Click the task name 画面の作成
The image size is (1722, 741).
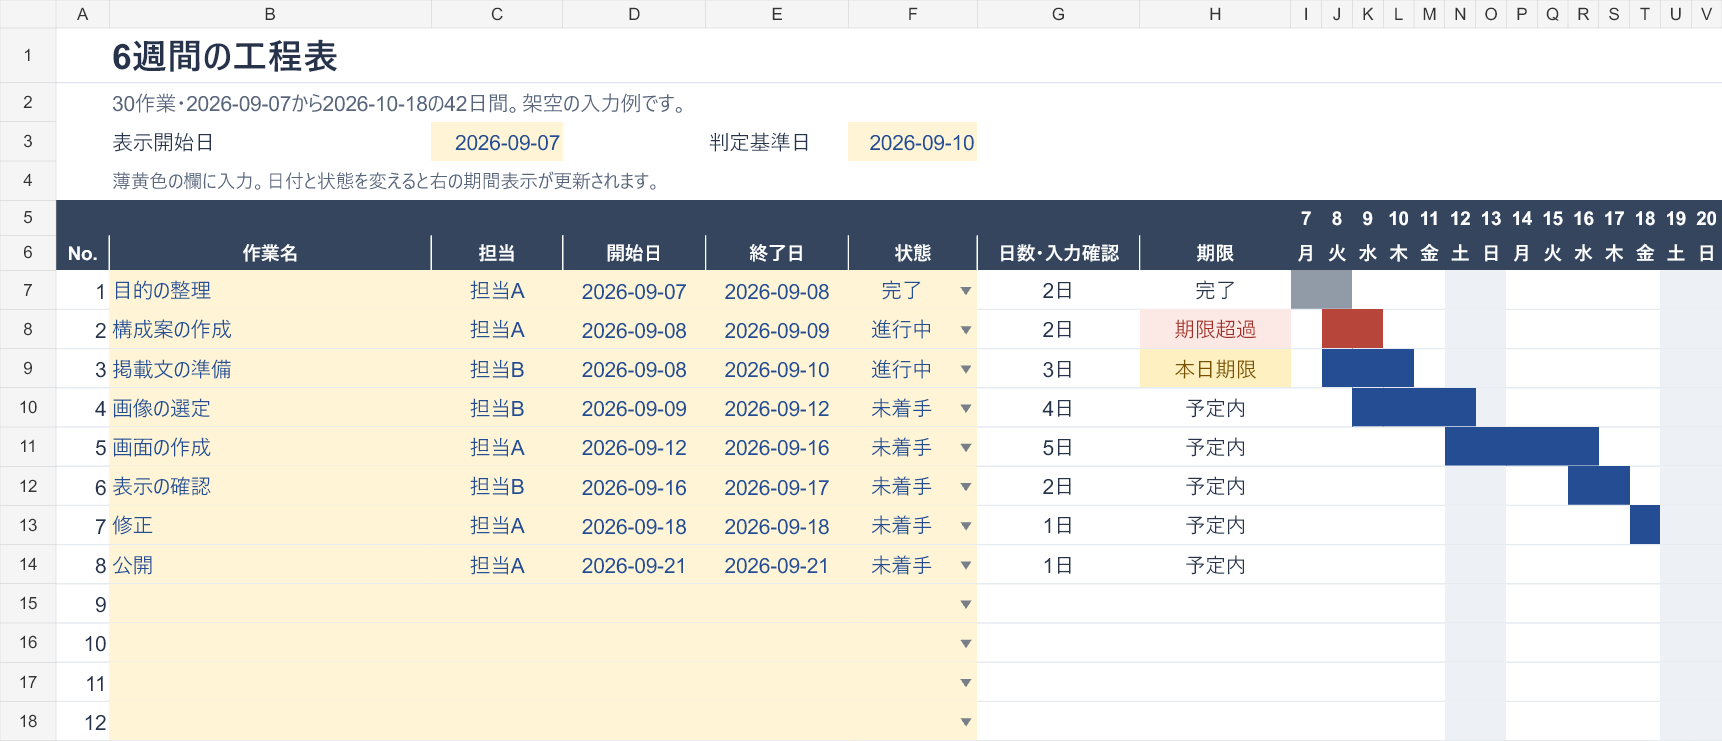click(162, 447)
